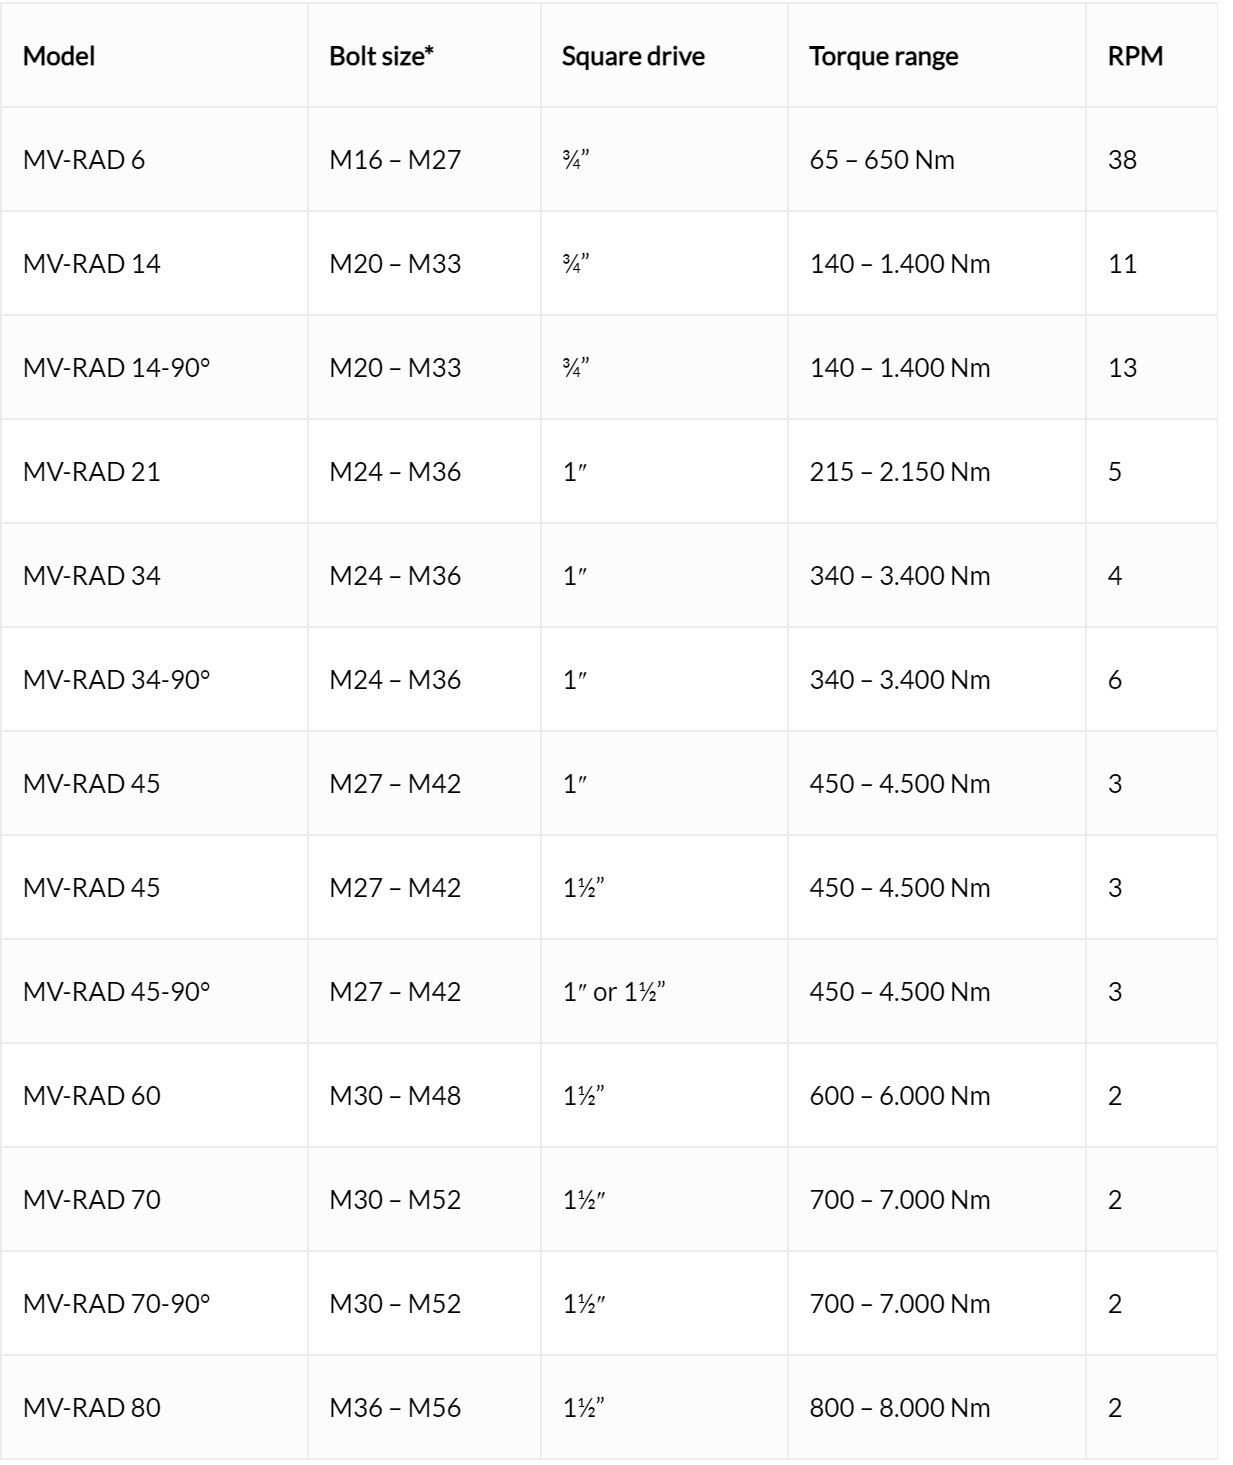The image size is (1233, 1465).
Task: Click the RPM column header
Action: coord(1152,56)
